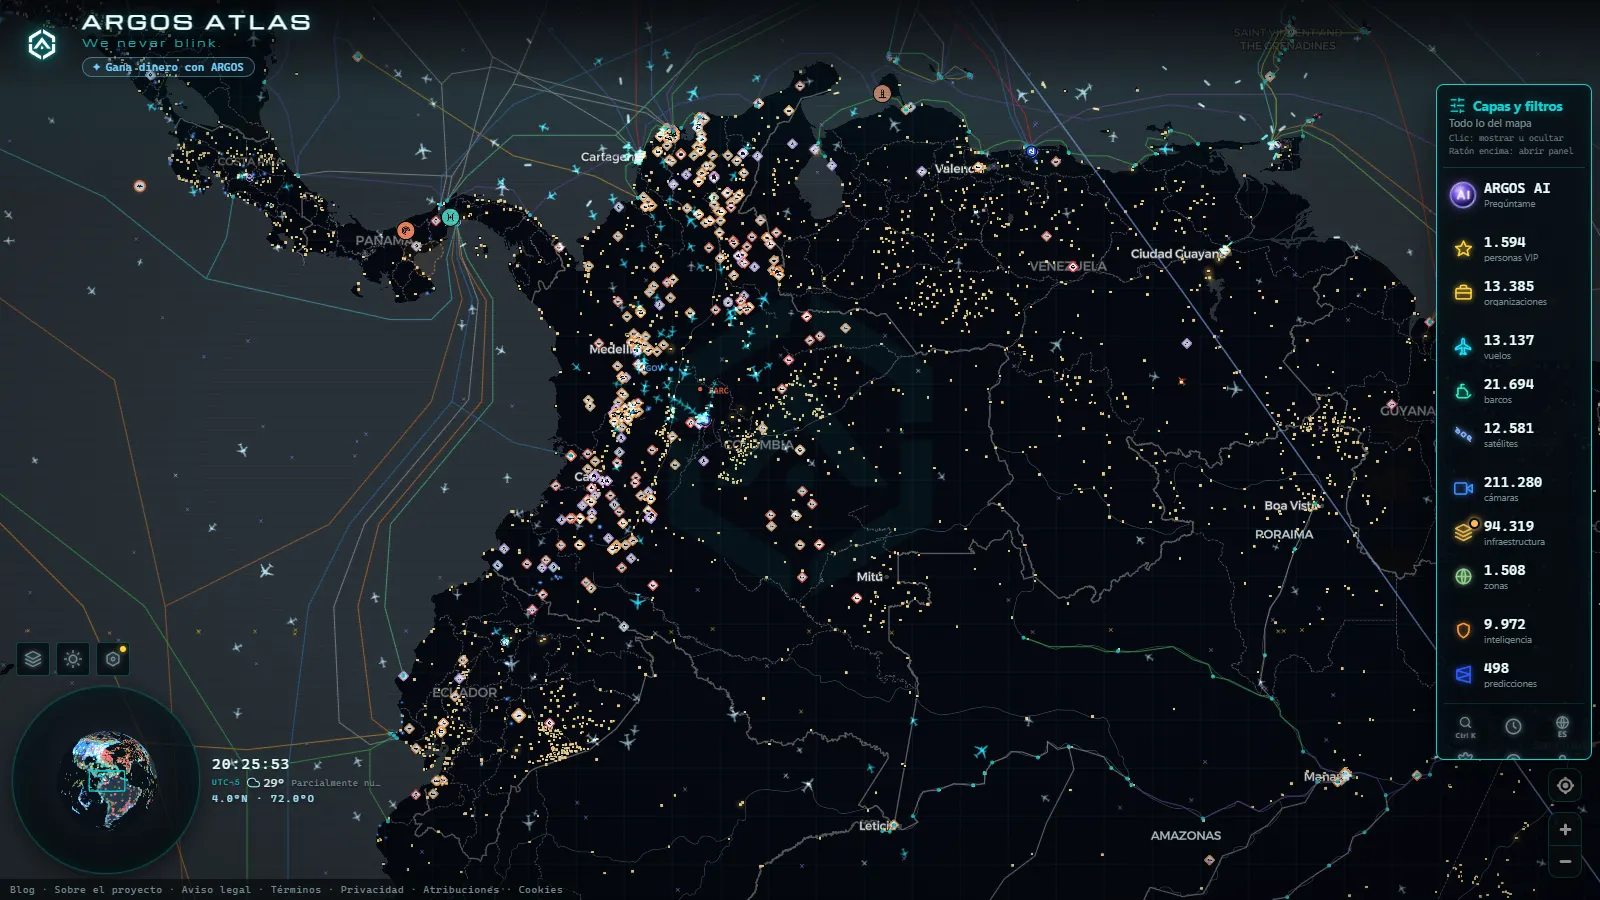Open Aviso legal footer link
1600x900 pixels.
click(216, 890)
